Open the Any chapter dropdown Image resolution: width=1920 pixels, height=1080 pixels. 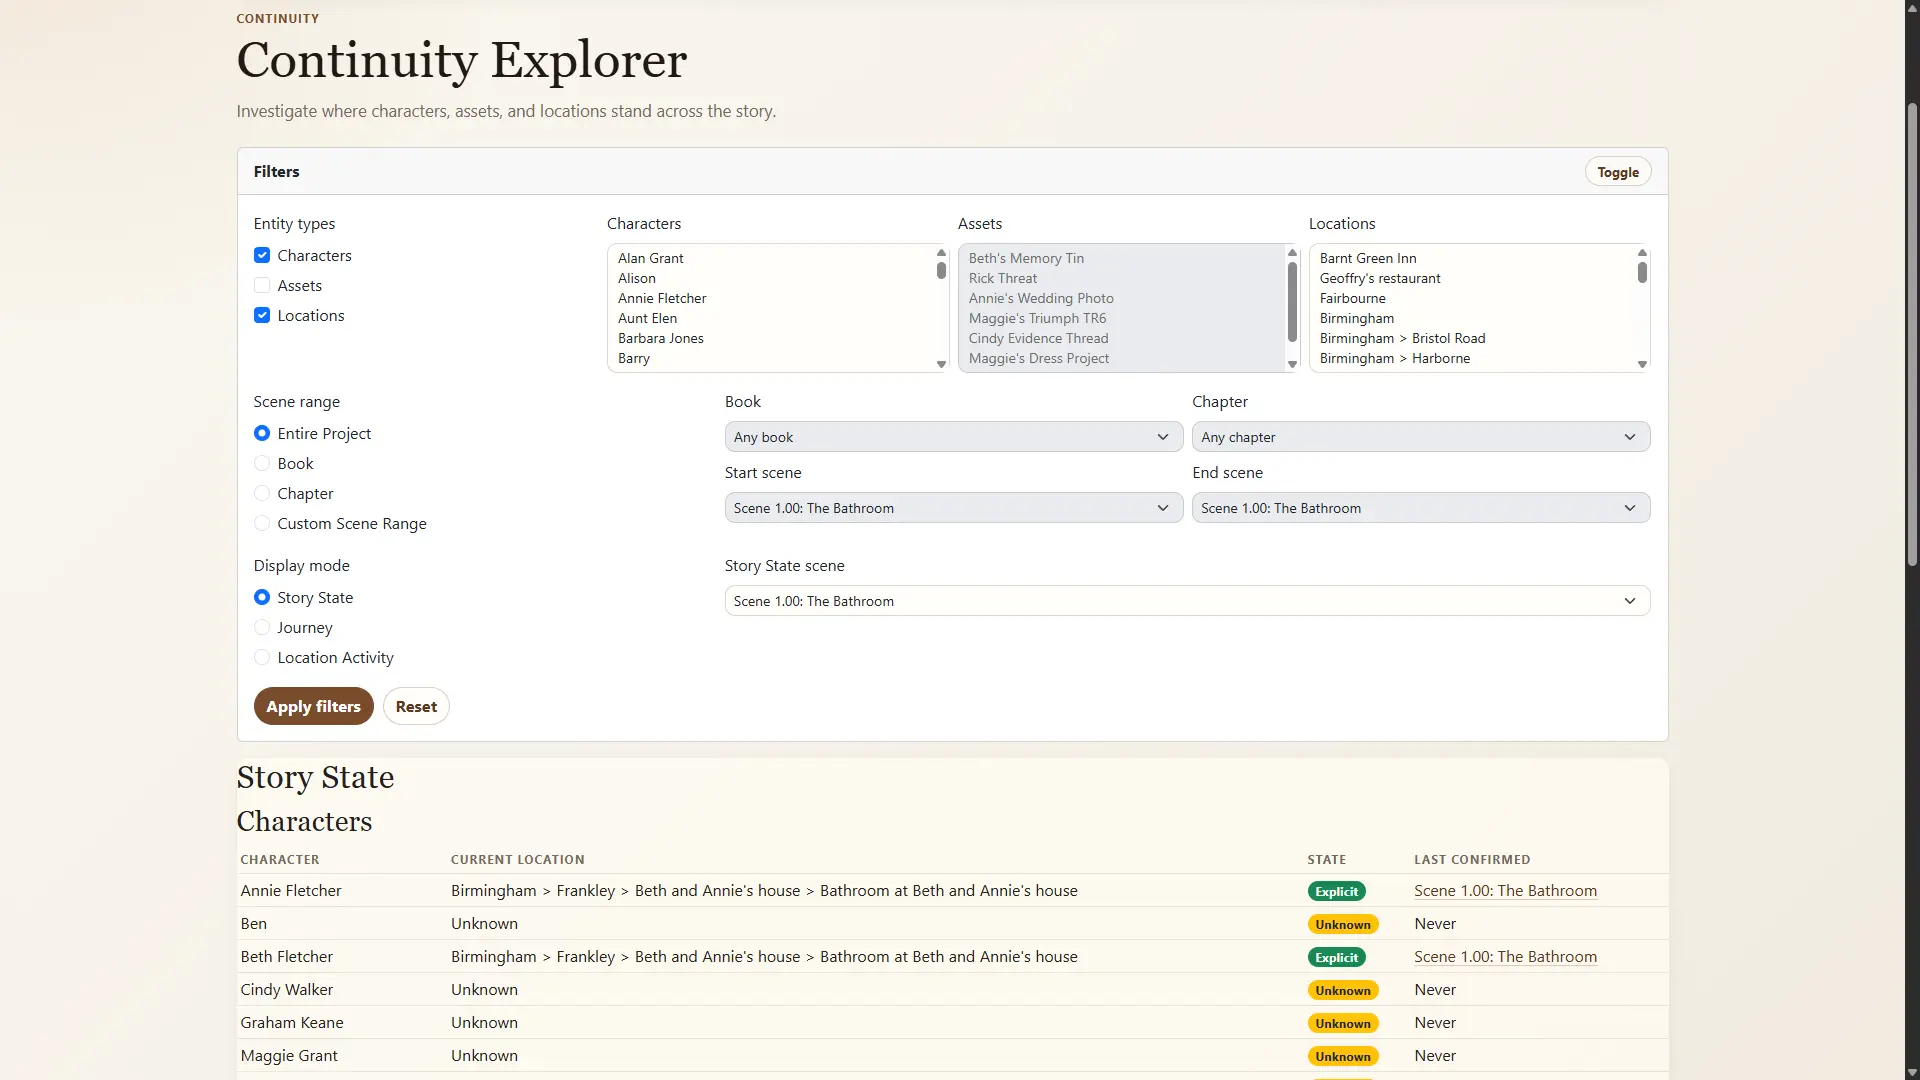pyautogui.click(x=1420, y=437)
